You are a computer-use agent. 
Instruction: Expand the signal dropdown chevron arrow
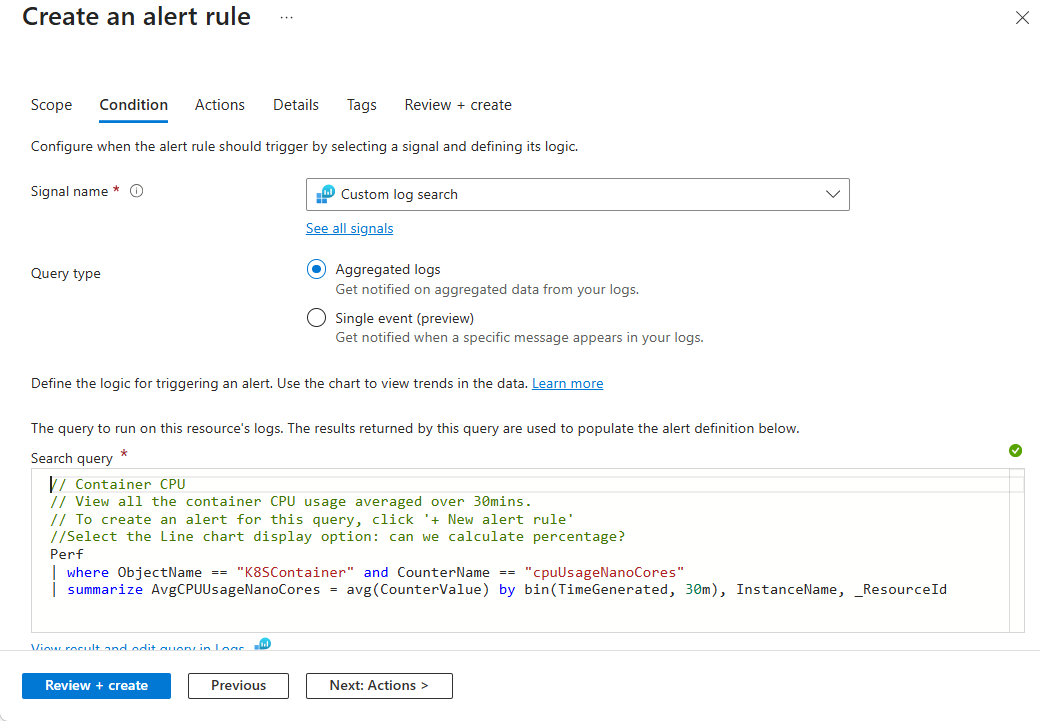pos(833,194)
